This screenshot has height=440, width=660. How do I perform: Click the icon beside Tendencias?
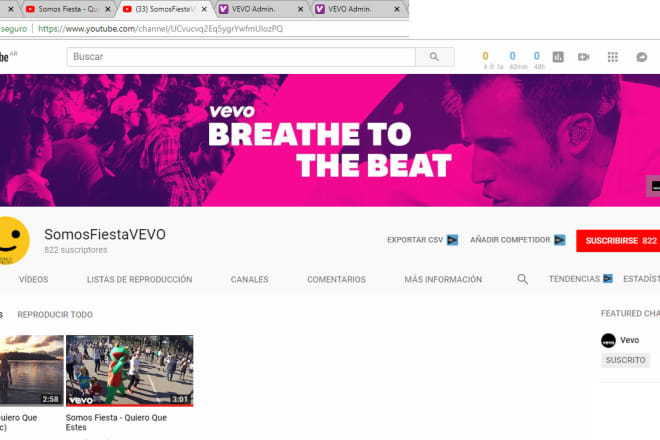[x=608, y=279]
